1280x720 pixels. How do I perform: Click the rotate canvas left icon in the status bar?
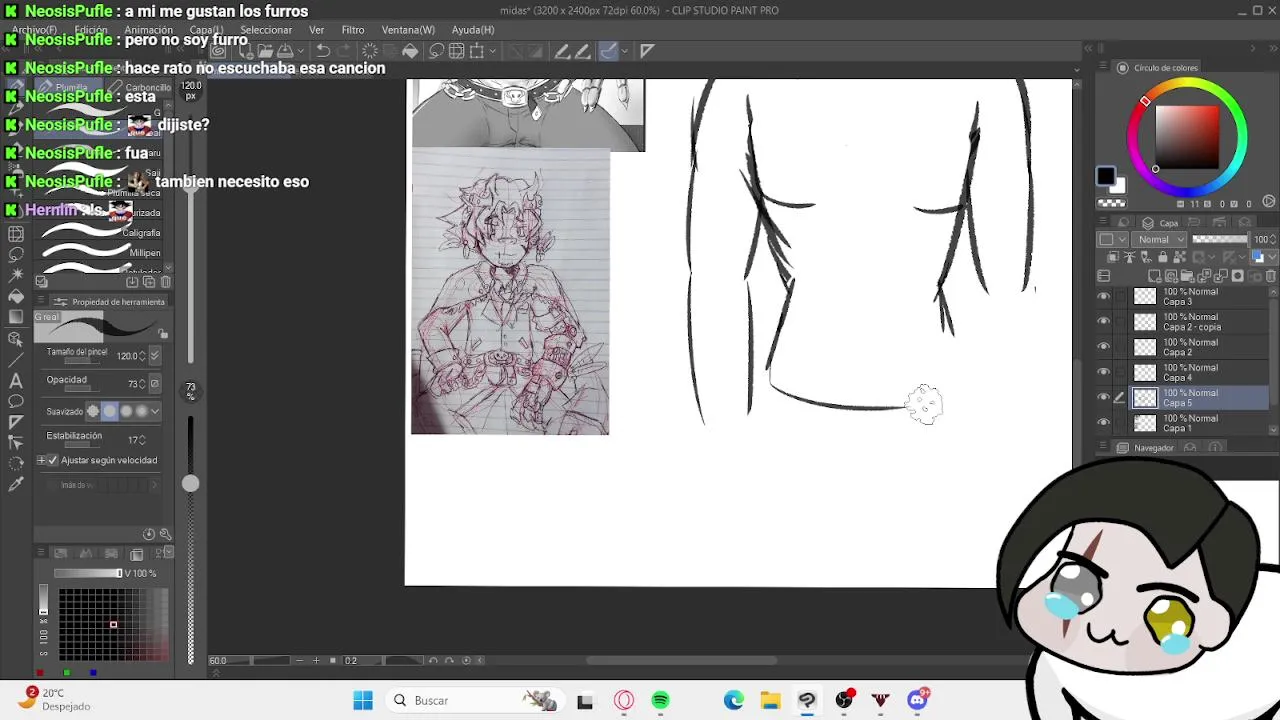point(433,660)
